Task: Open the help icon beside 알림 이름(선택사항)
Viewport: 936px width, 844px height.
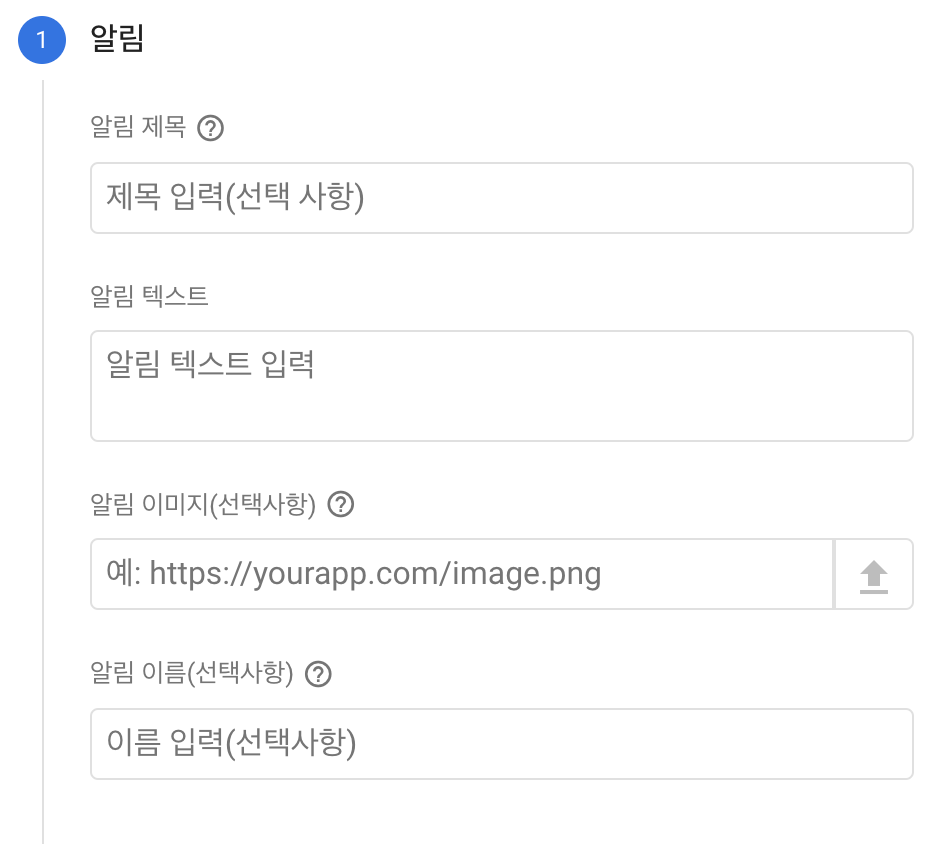Action: coord(318,674)
